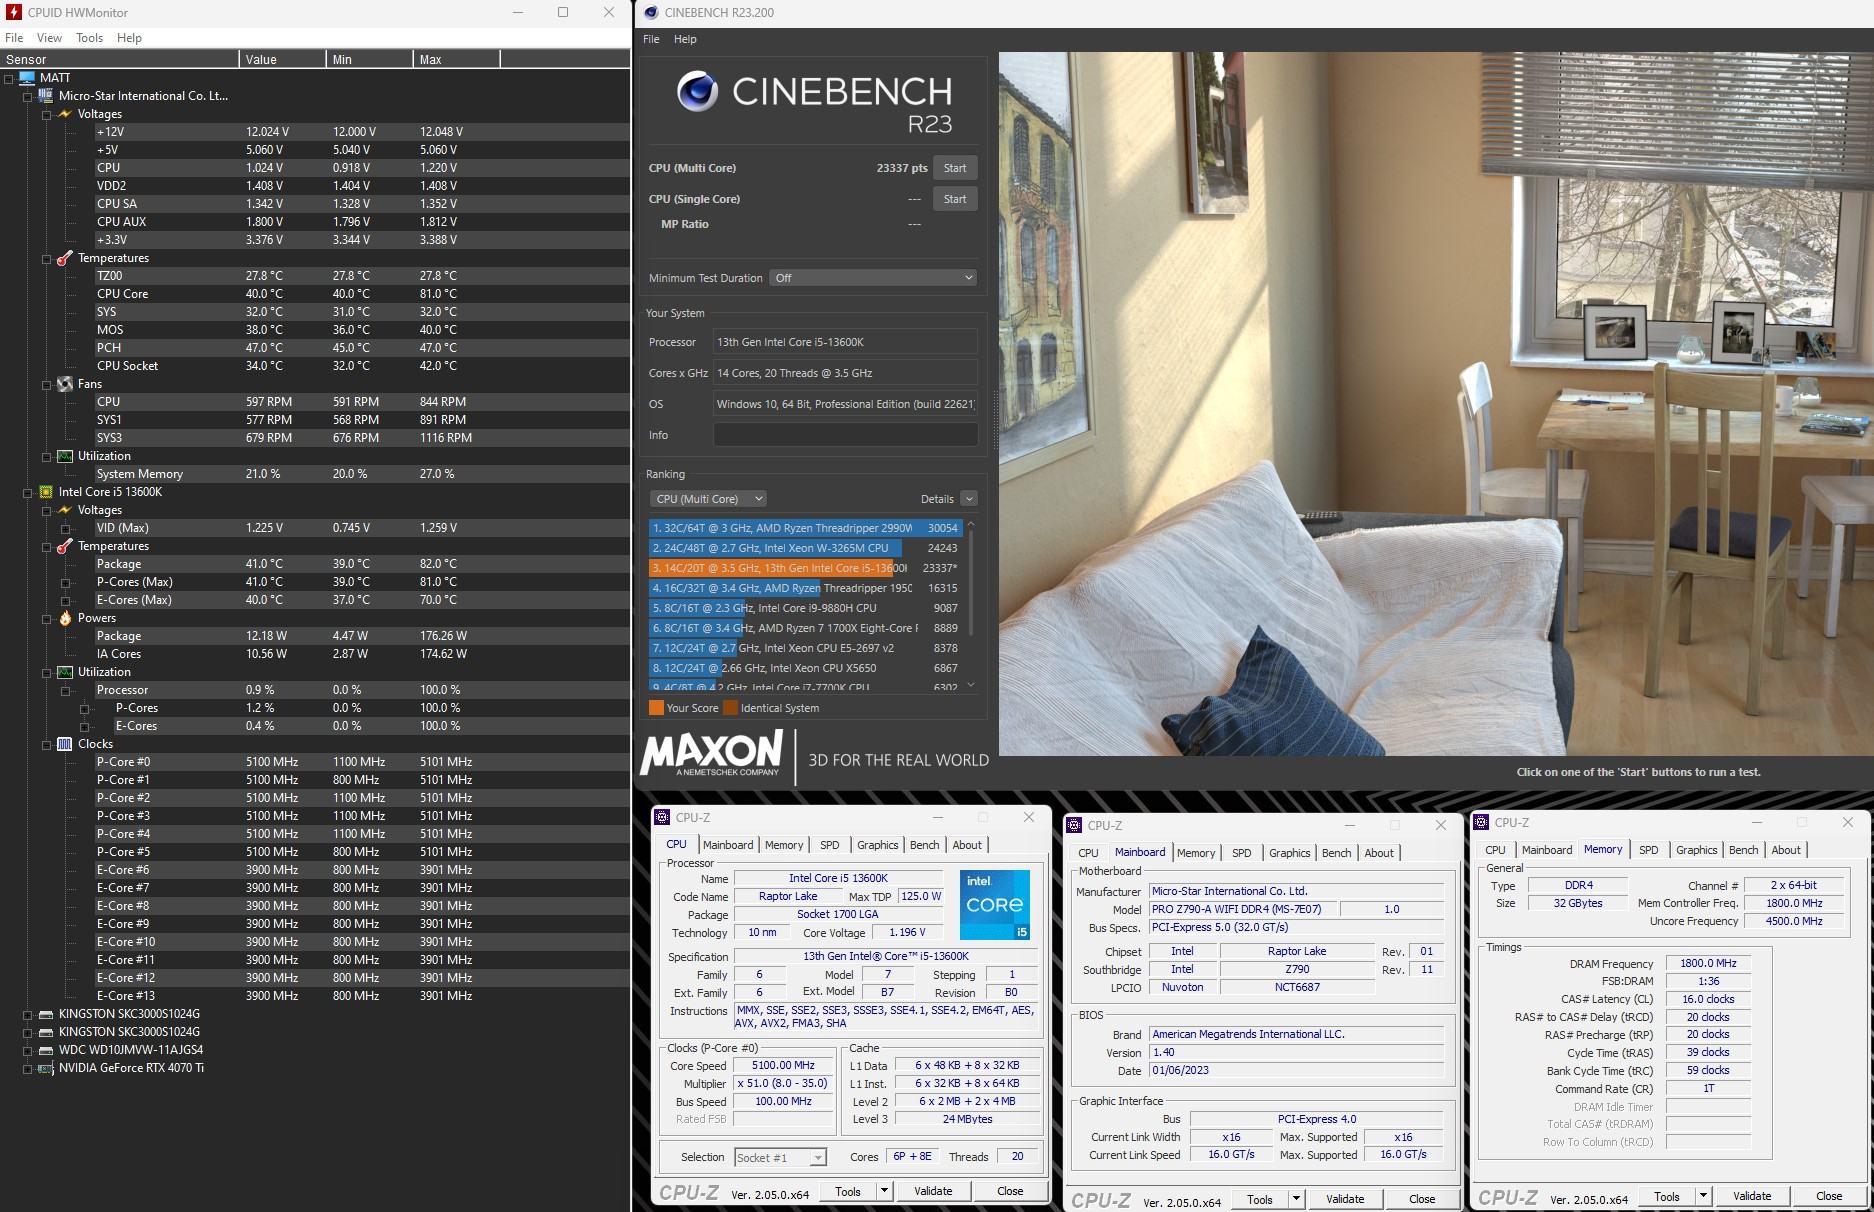Expand the WDC WD10JMVW-11AJGS4 node
Viewport: 1874px width, 1212px height.
[28, 1050]
